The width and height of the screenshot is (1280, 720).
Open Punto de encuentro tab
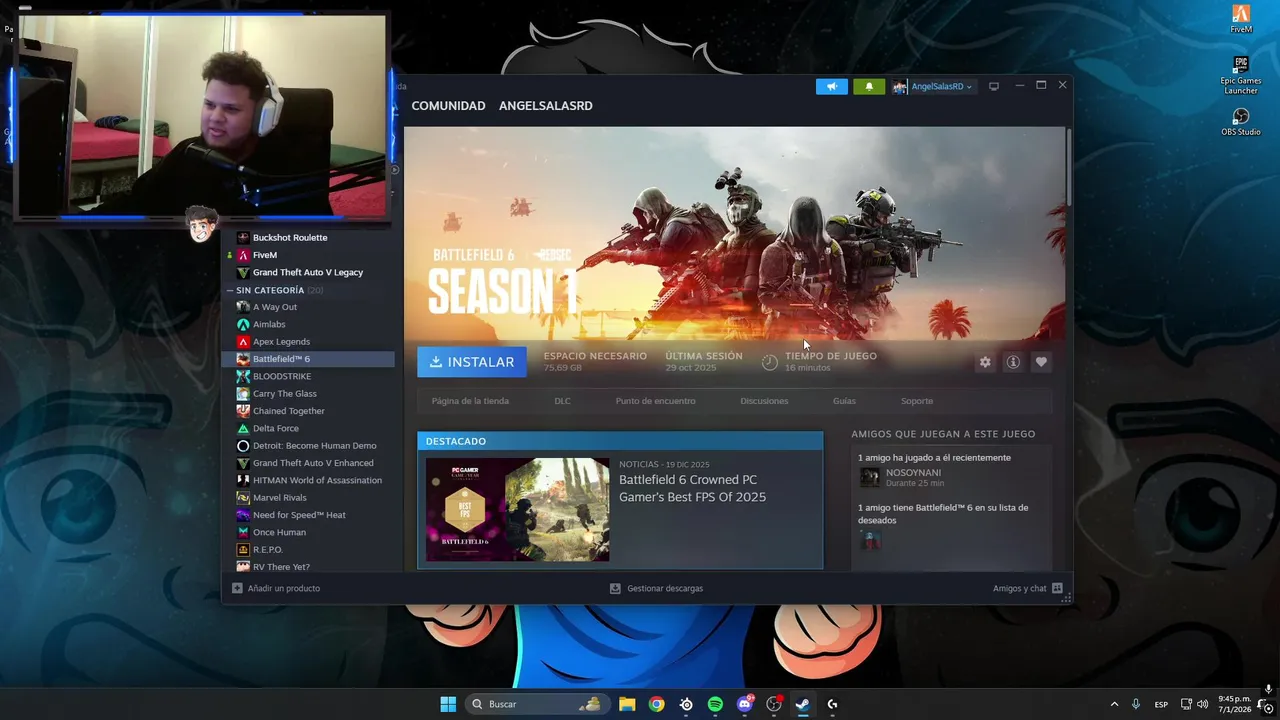point(655,401)
